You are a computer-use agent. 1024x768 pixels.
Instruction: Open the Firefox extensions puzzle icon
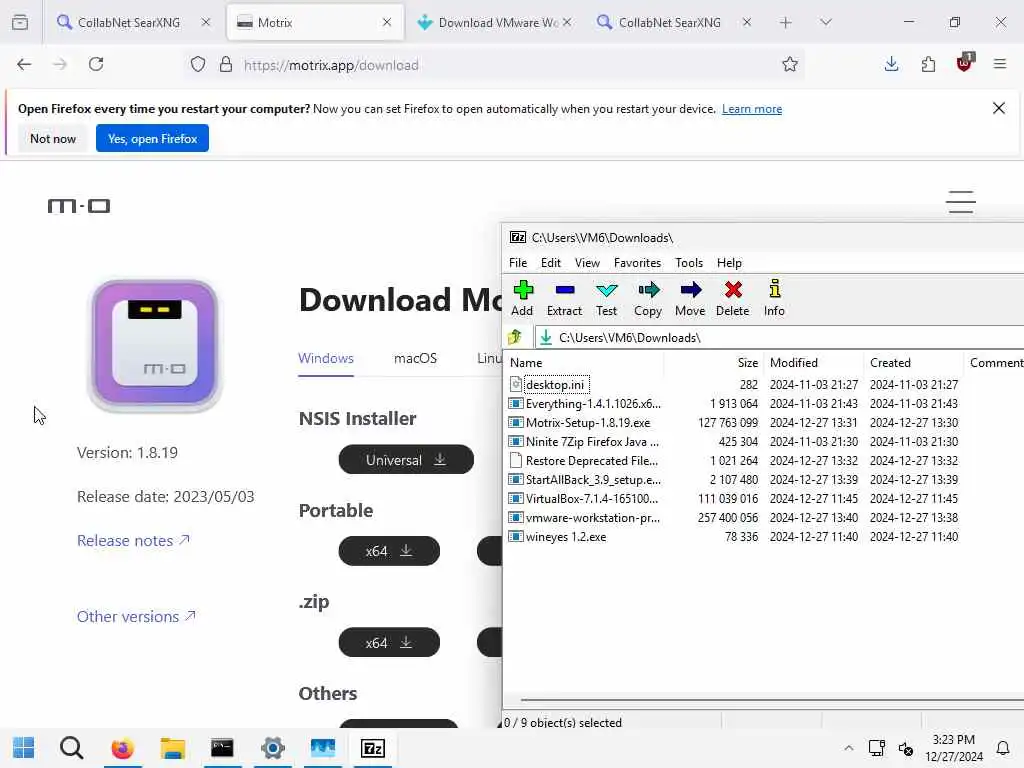(x=928, y=64)
